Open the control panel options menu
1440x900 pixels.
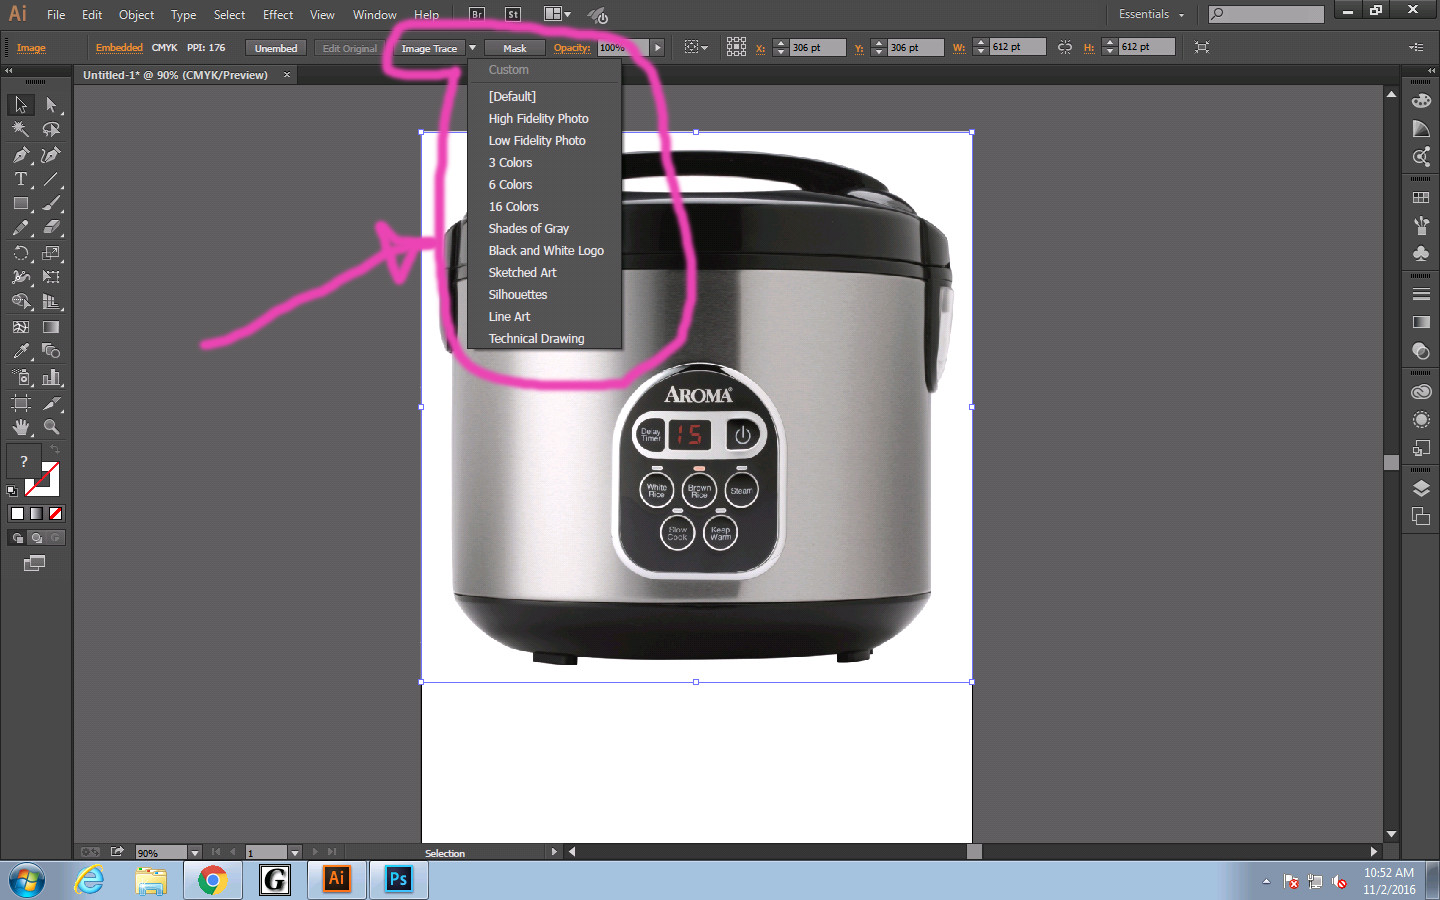(1416, 47)
